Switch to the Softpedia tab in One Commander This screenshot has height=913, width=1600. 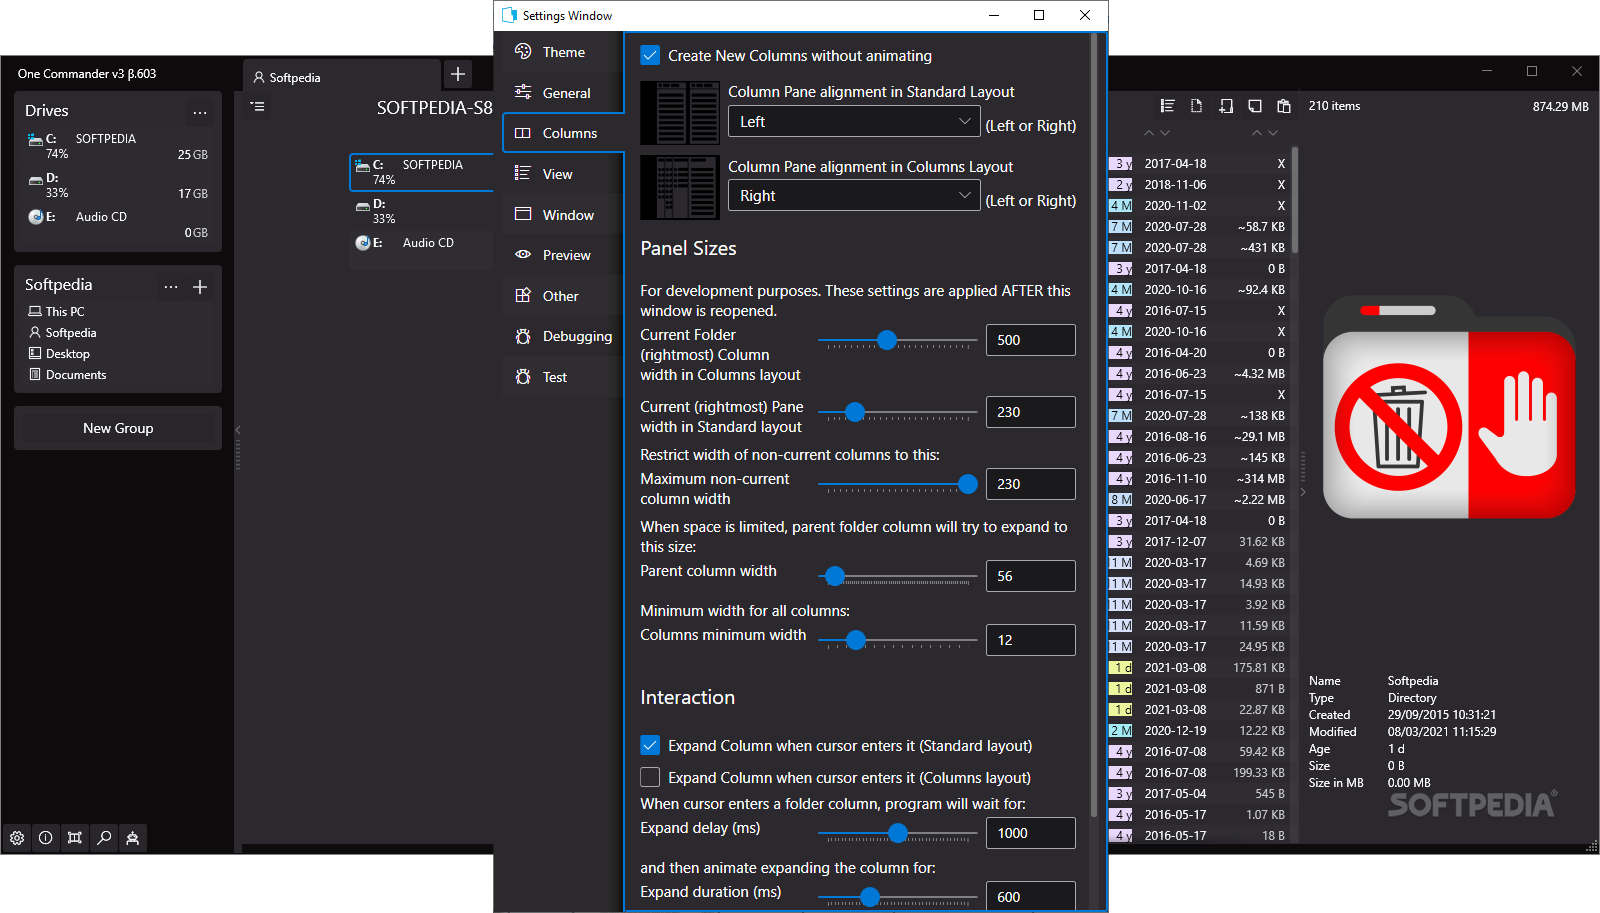tap(342, 77)
